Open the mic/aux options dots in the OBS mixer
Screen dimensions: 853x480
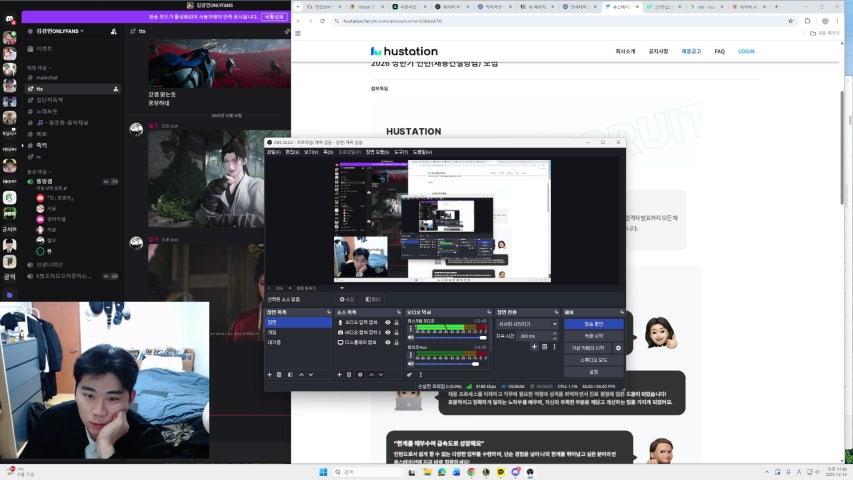tap(411, 355)
